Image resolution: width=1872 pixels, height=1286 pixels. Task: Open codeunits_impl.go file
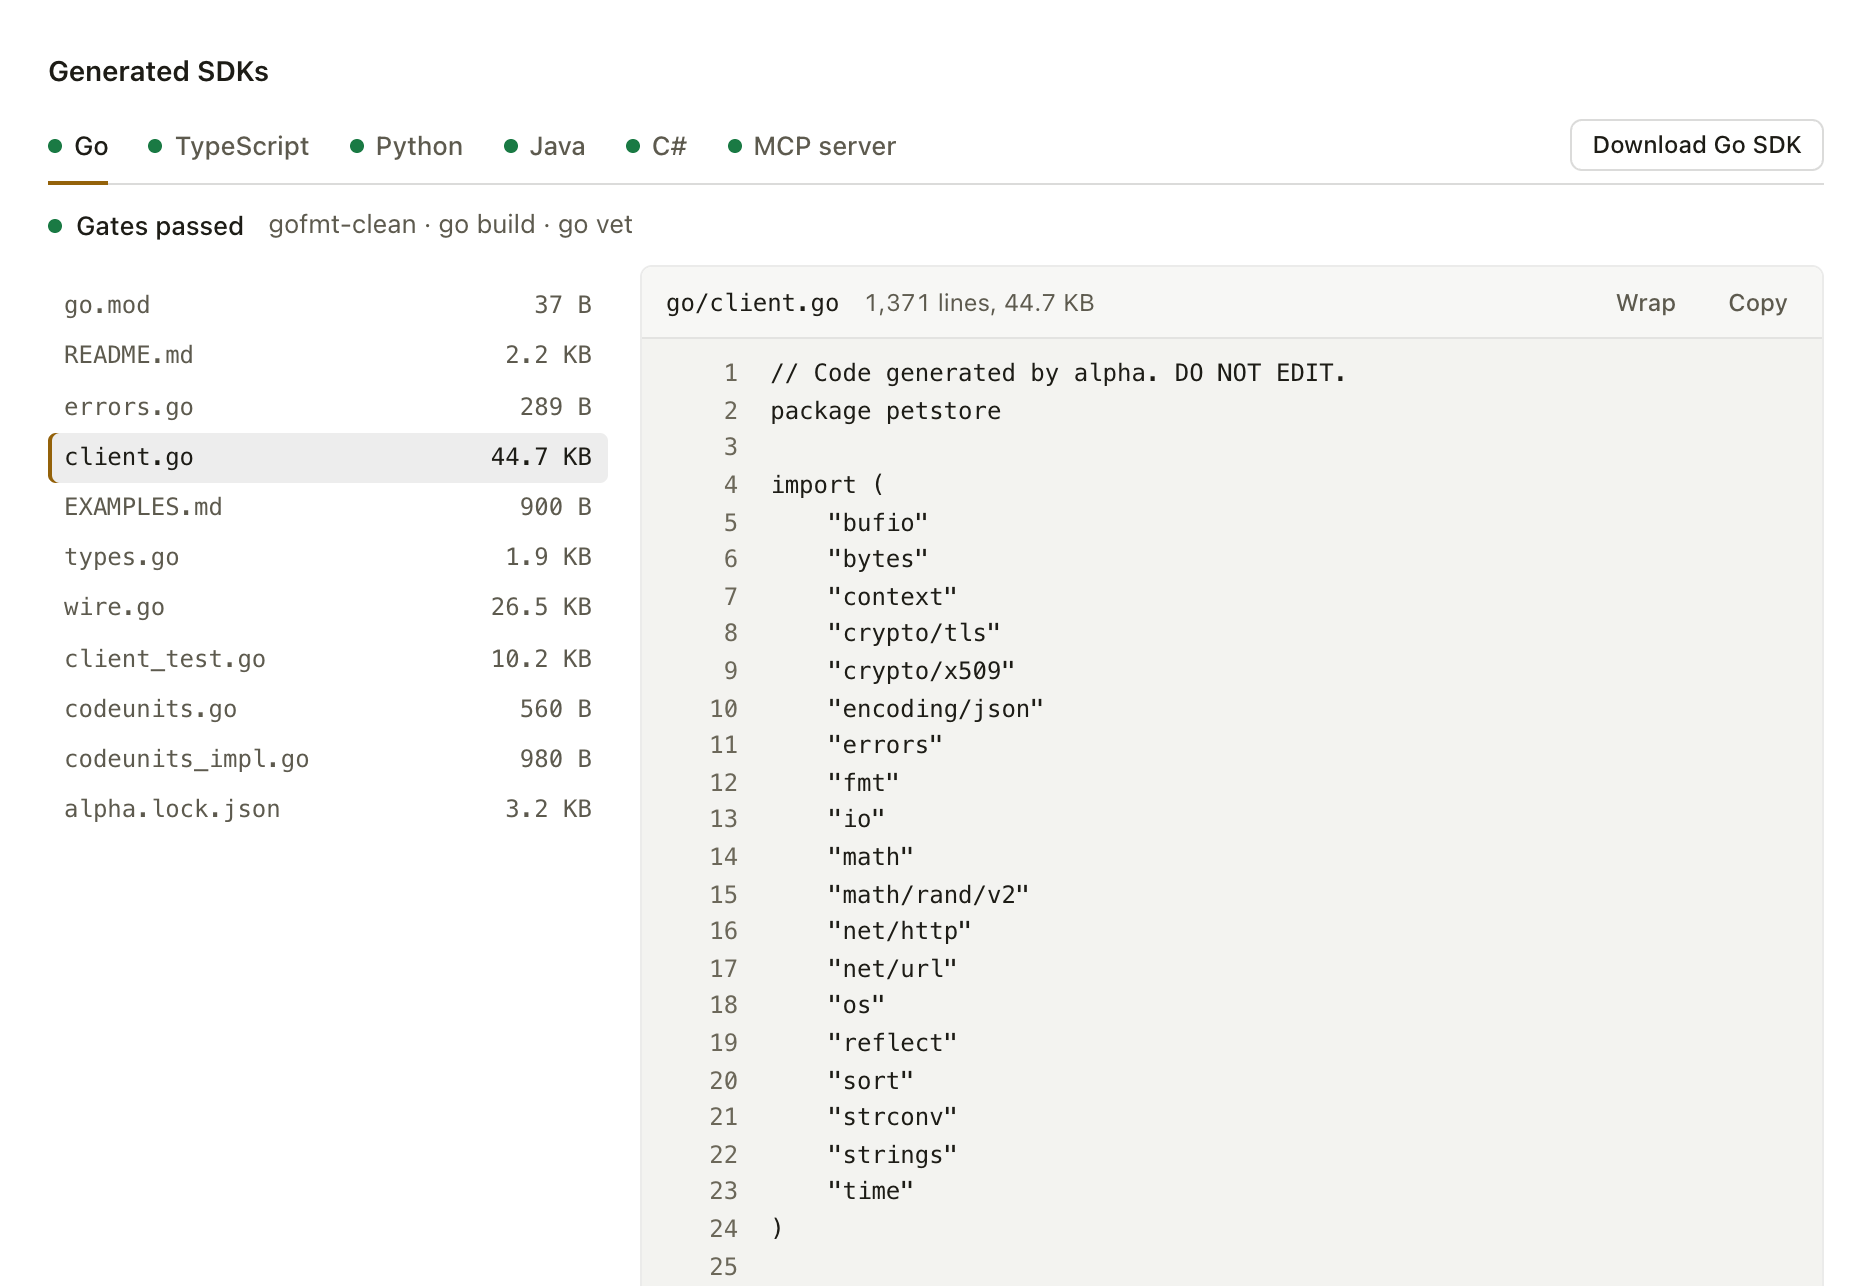(328, 759)
